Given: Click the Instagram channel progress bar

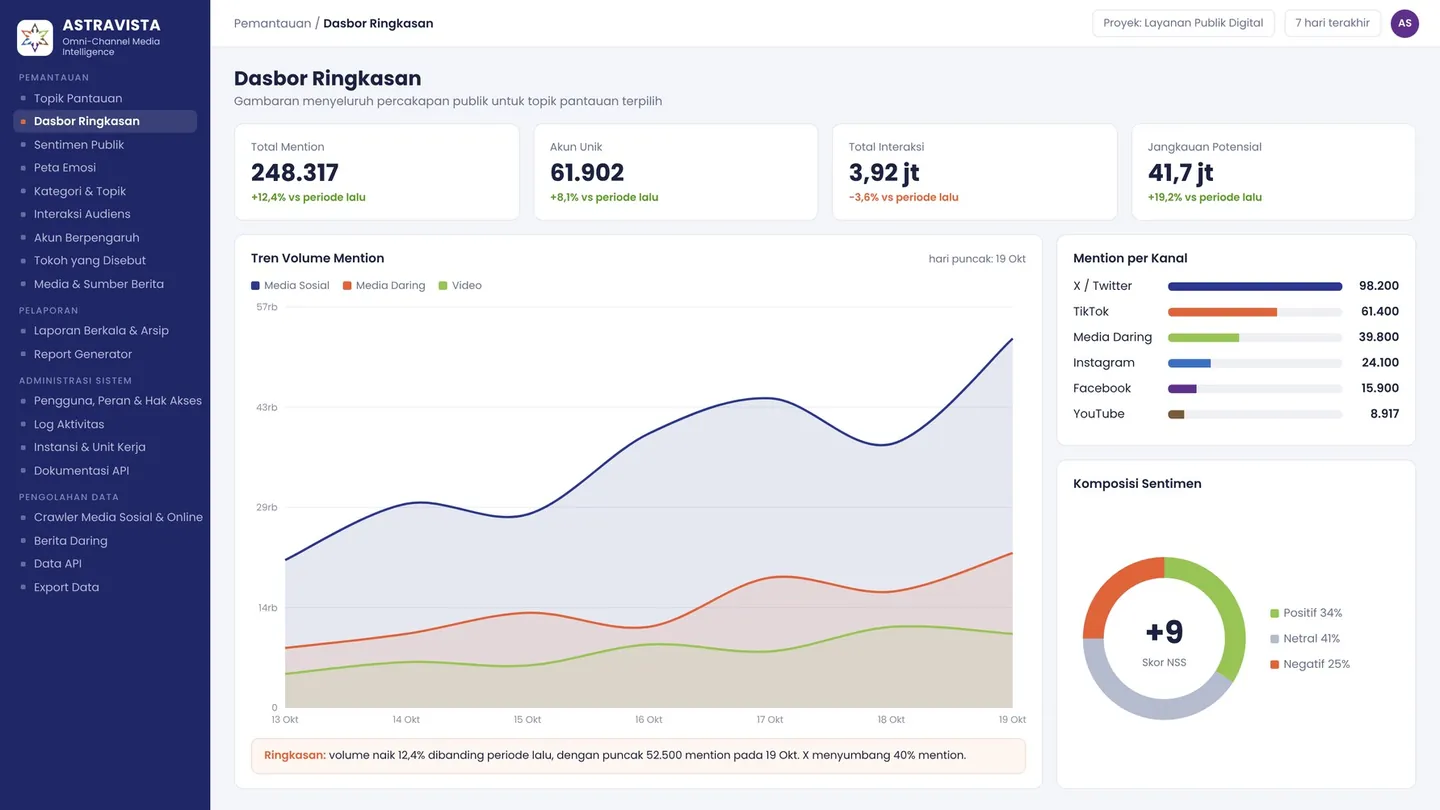Looking at the screenshot, I should [x=1255, y=363].
